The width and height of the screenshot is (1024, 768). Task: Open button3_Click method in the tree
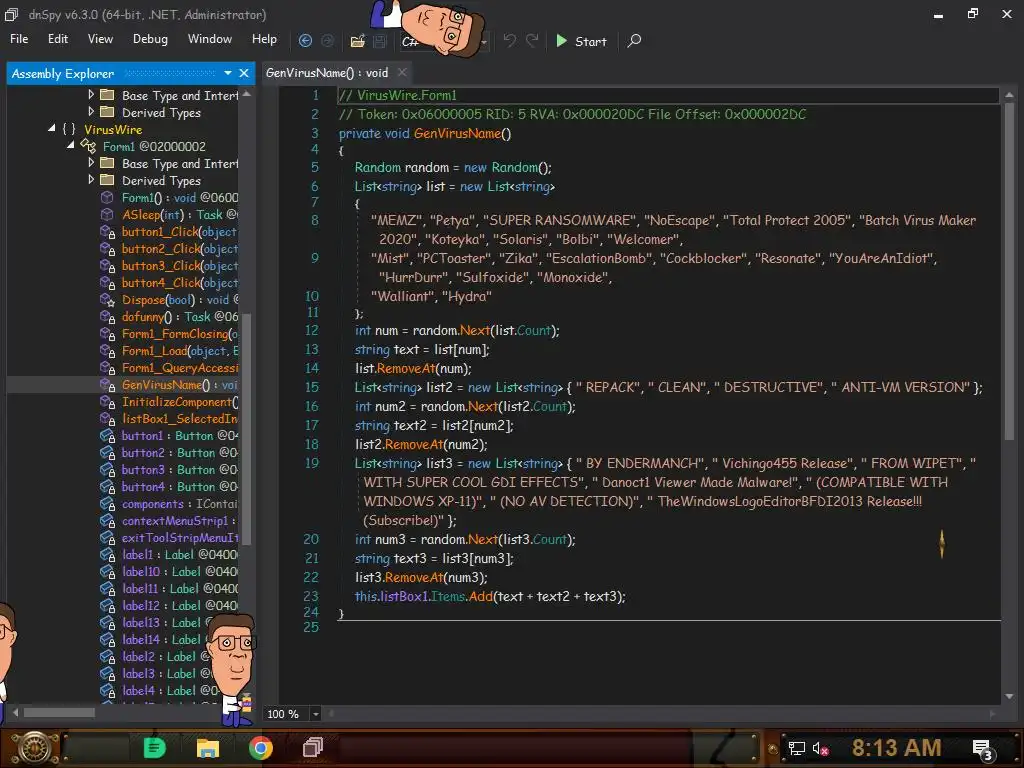[179, 266]
